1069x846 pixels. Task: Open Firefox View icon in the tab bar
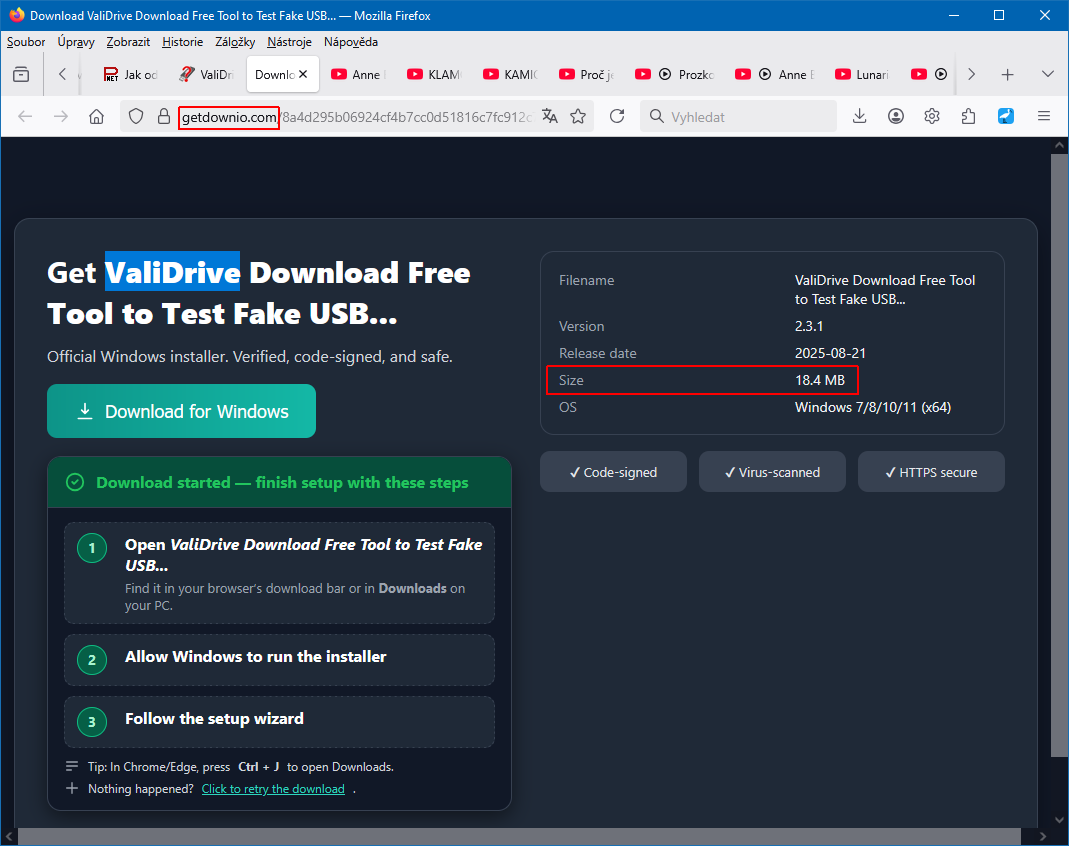pyautogui.click(x=21, y=74)
